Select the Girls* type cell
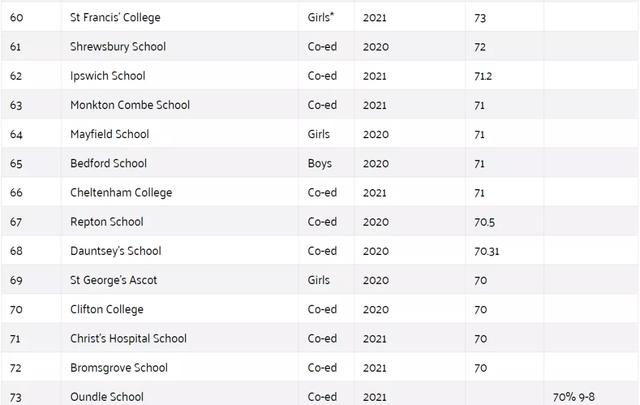The height and width of the screenshot is (405, 640). coord(321,18)
